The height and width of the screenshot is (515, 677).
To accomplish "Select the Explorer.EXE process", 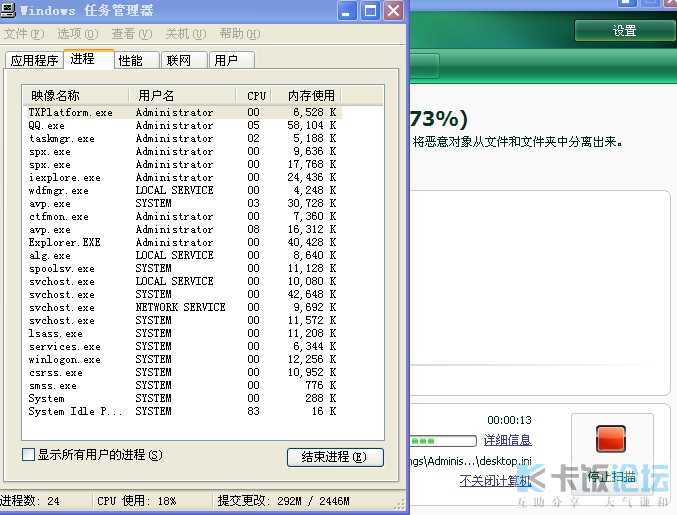I will [x=182, y=242].
